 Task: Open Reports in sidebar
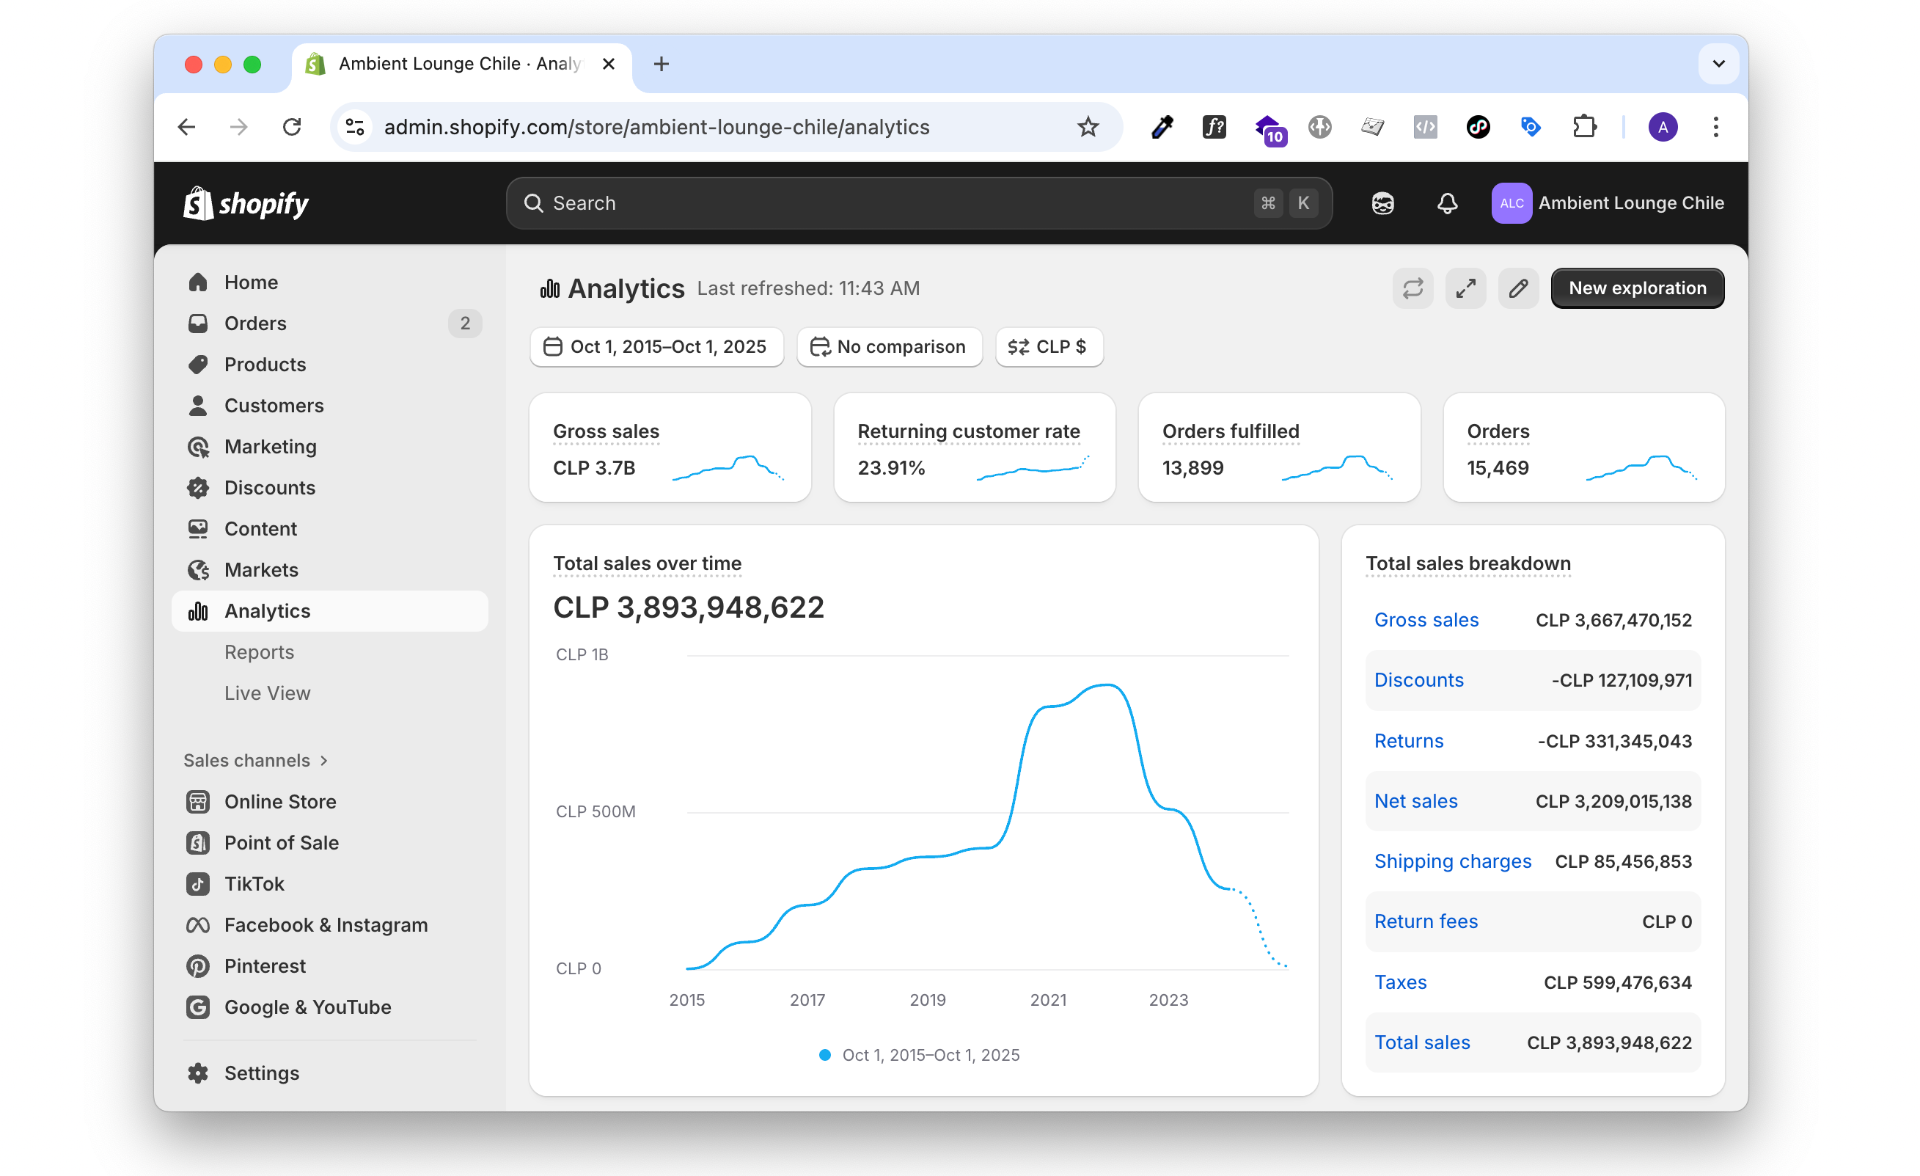259,652
